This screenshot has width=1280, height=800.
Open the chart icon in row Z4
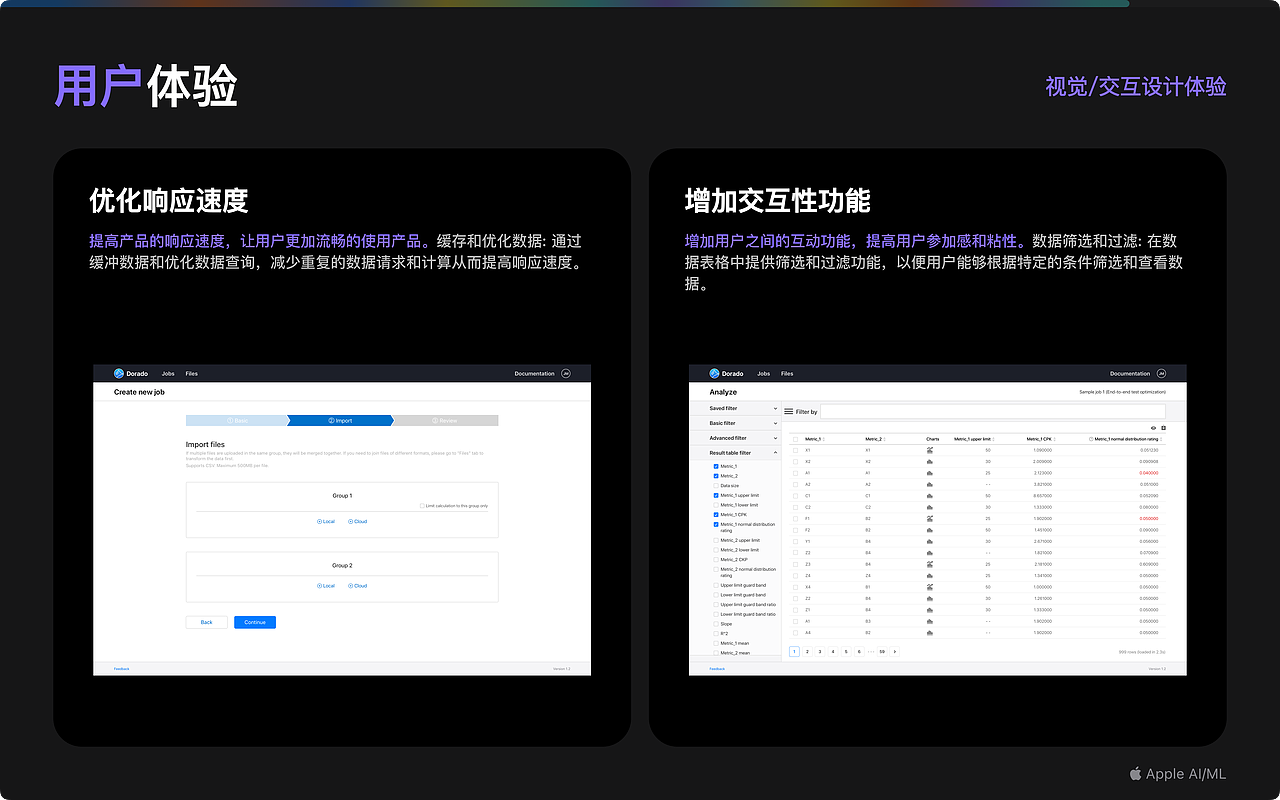(x=930, y=576)
